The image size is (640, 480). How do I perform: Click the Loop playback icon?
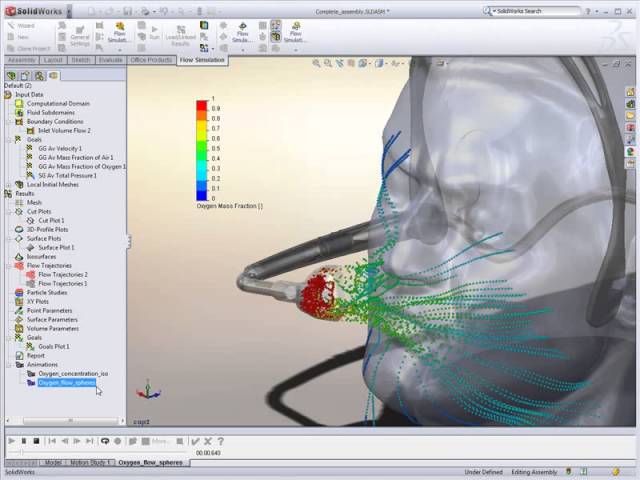tap(105, 441)
